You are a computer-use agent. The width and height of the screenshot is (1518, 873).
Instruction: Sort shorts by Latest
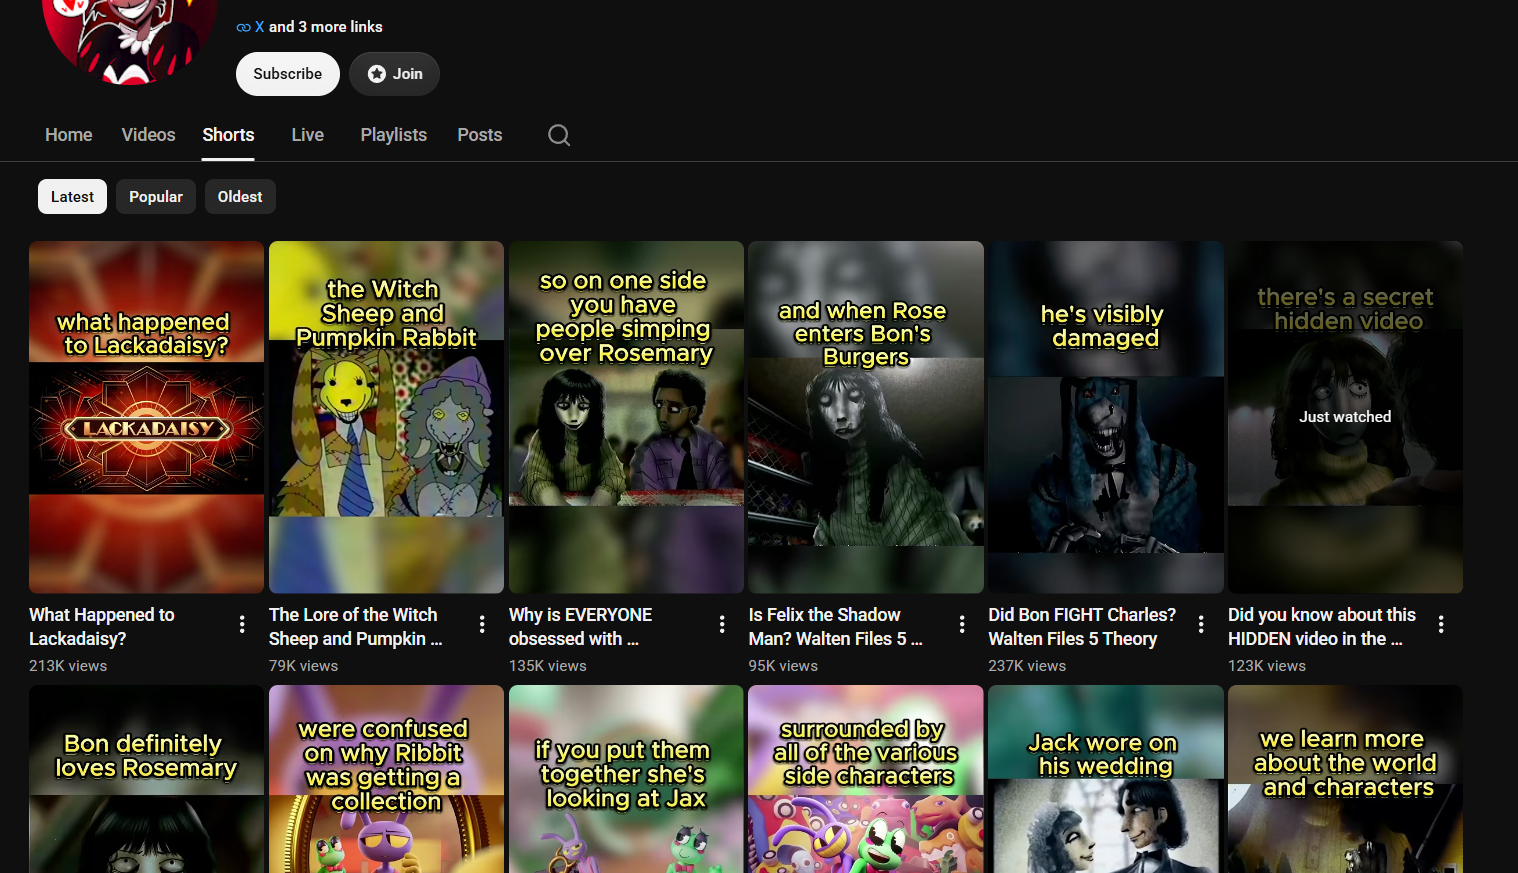(72, 197)
